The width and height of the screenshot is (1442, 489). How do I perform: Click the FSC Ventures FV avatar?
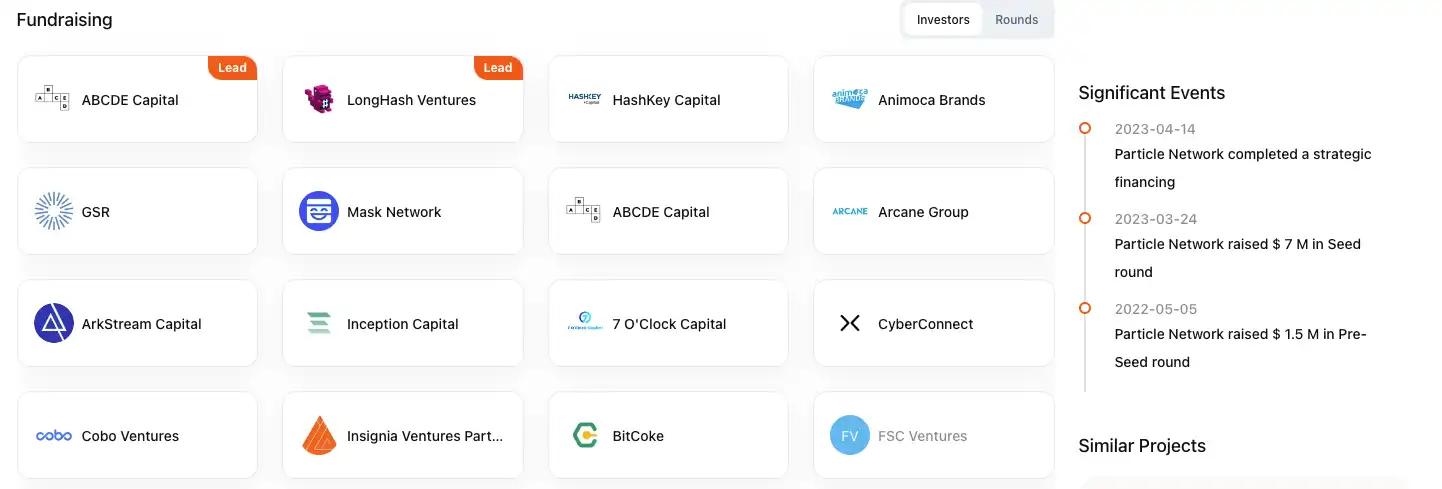850,436
